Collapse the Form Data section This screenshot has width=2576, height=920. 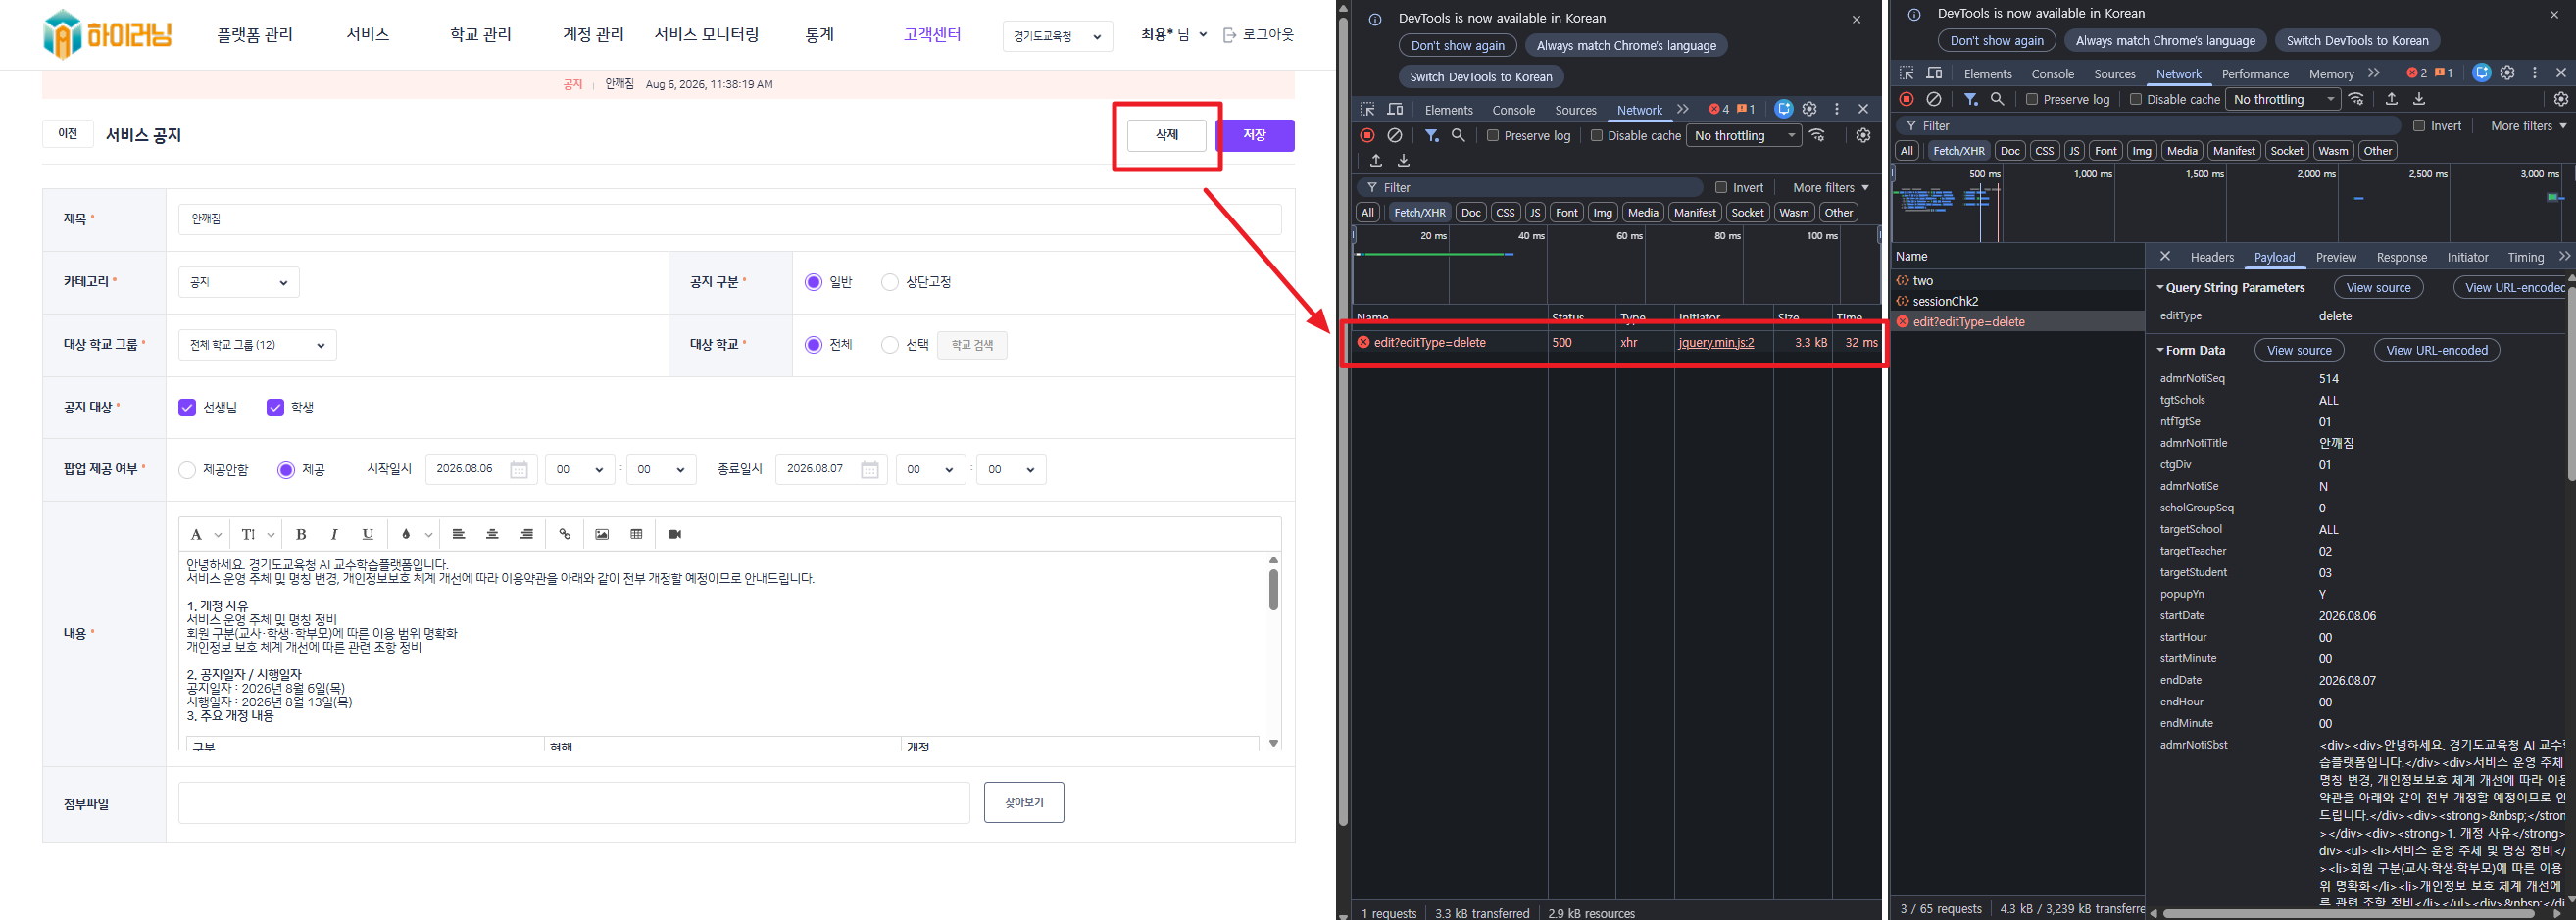[2190, 350]
